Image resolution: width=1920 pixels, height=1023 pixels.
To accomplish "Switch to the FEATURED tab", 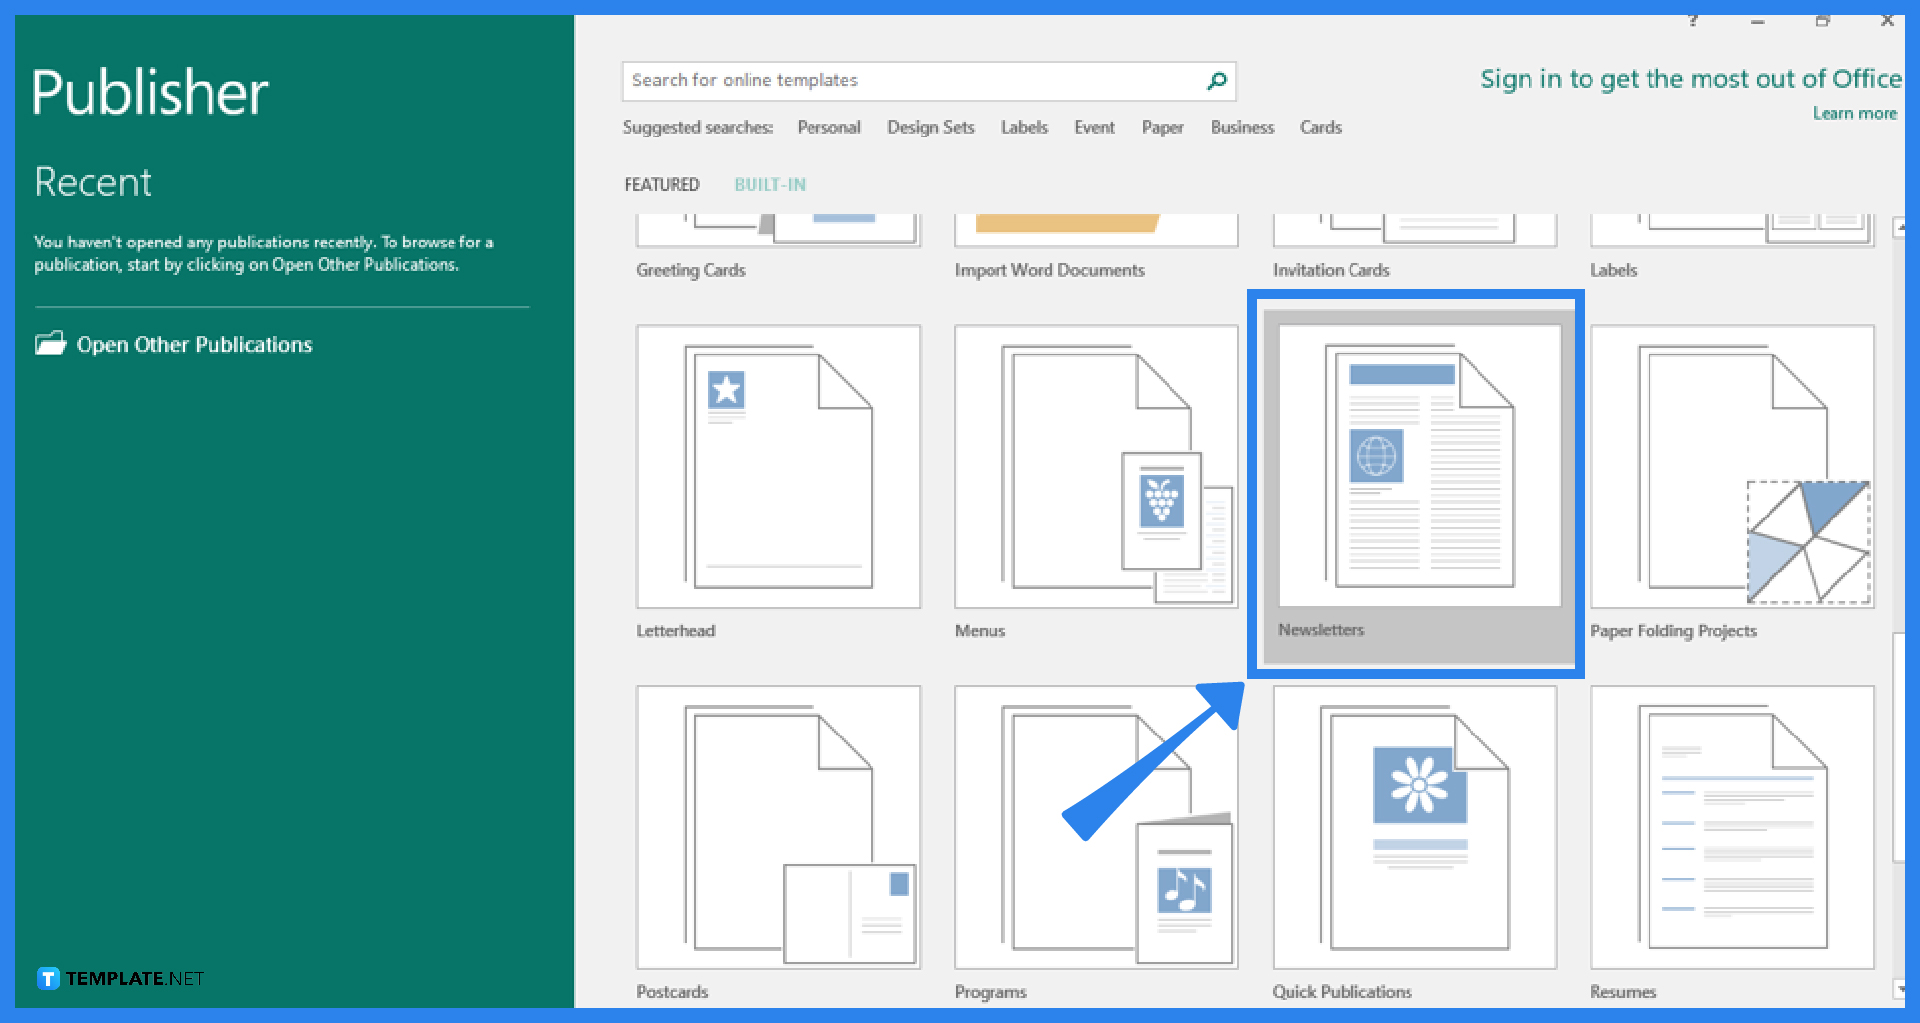I will tap(661, 184).
